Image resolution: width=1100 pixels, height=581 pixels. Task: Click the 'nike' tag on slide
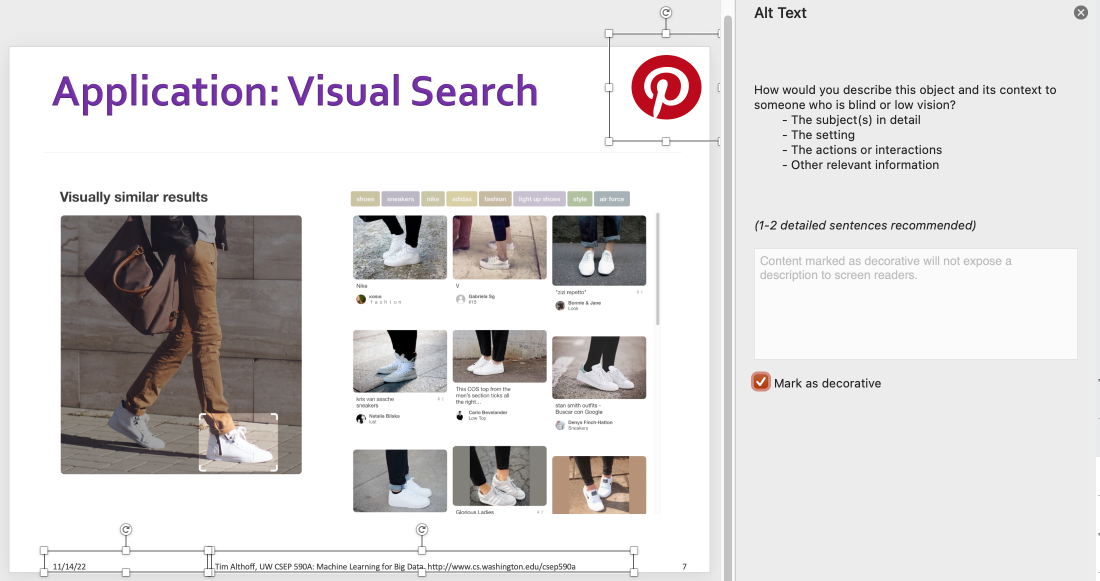pos(433,199)
